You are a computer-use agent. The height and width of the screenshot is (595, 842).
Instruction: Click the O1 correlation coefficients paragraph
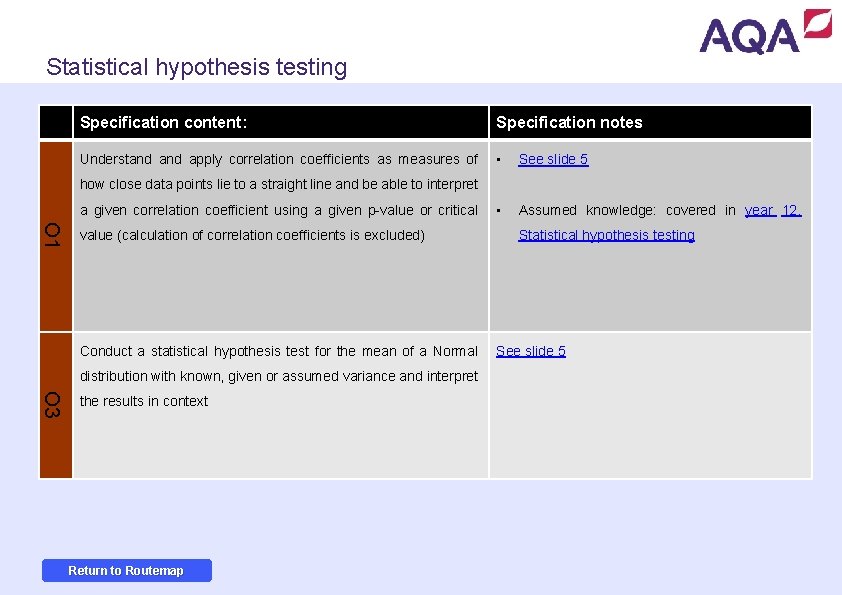279,197
